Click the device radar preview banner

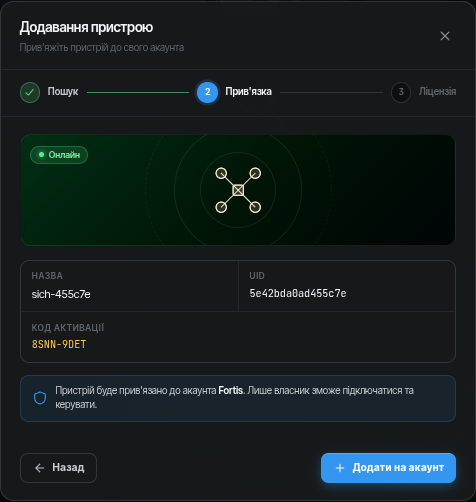click(x=238, y=190)
